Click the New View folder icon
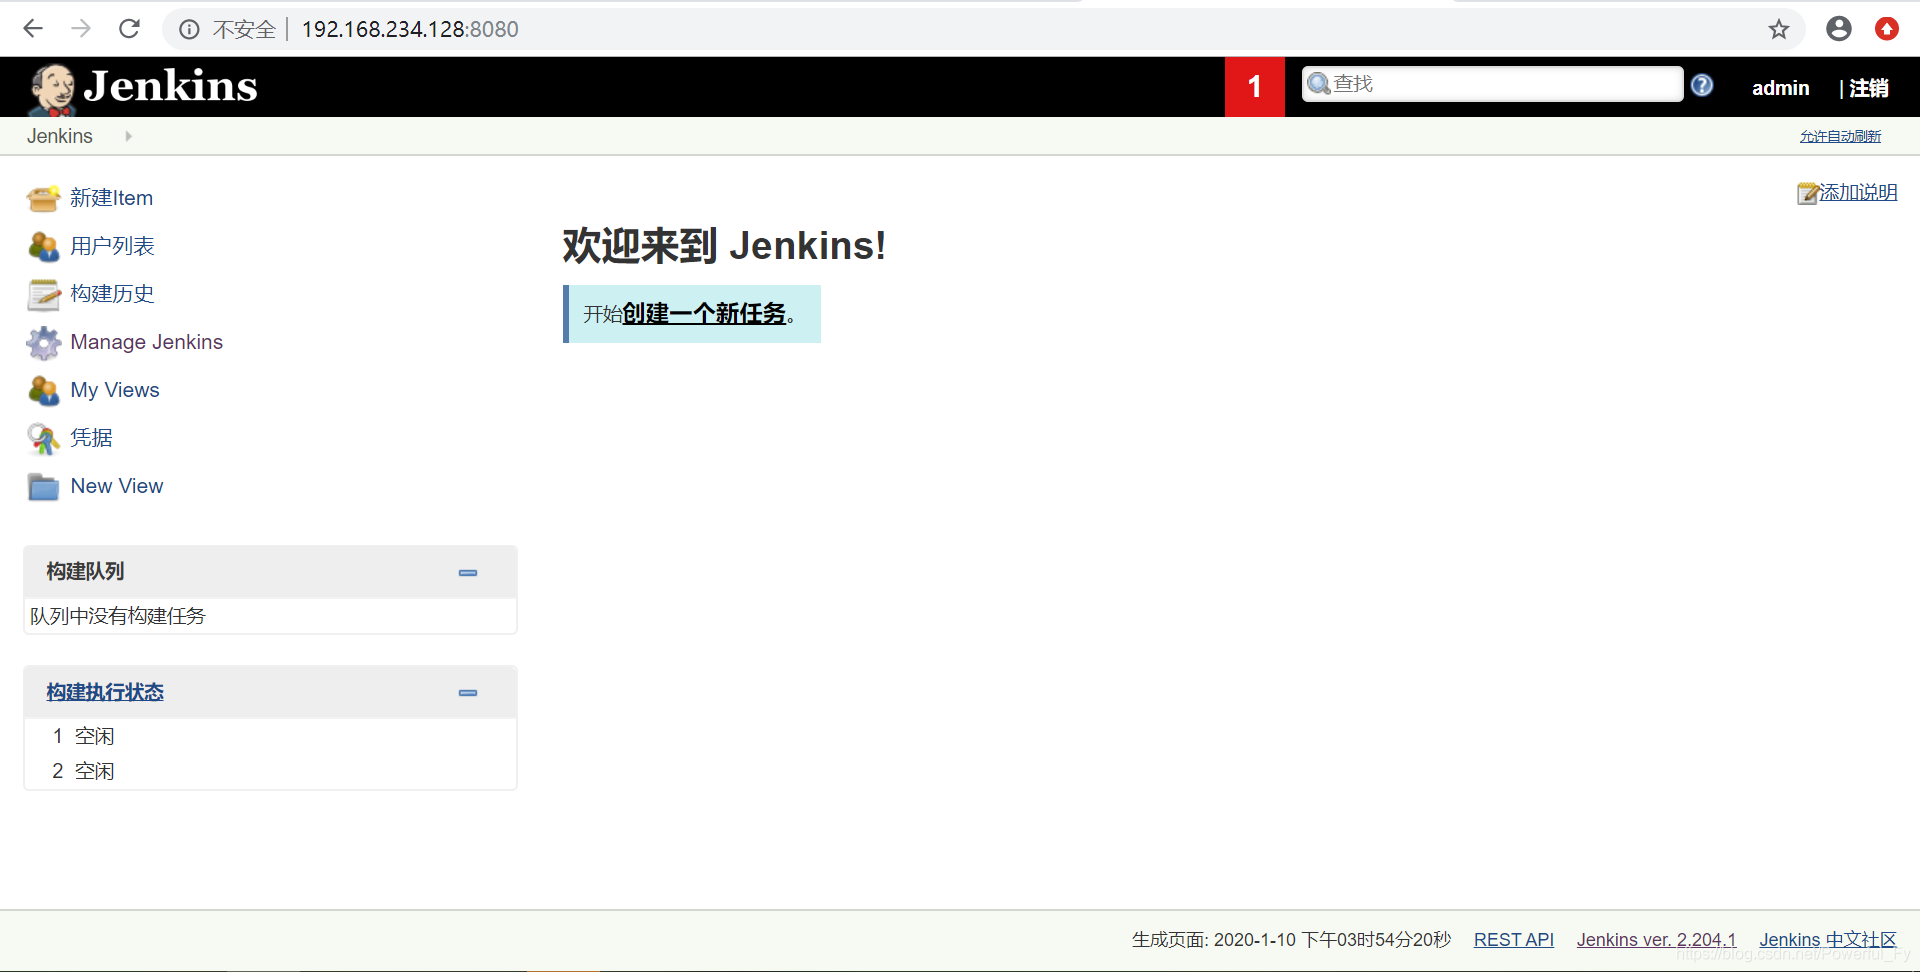The width and height of the screenshot is (1920, 972). (x=43, y=486)
